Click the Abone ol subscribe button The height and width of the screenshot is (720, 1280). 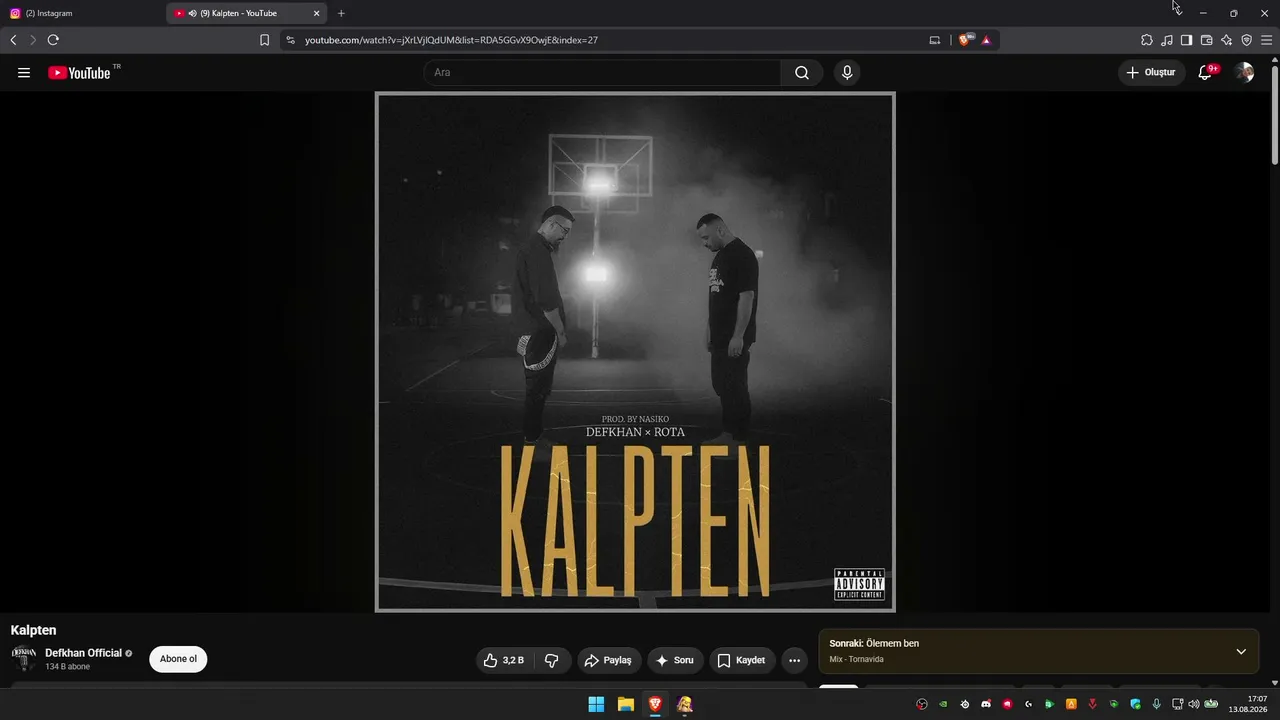pyautogui.click(x=178, y=659)
